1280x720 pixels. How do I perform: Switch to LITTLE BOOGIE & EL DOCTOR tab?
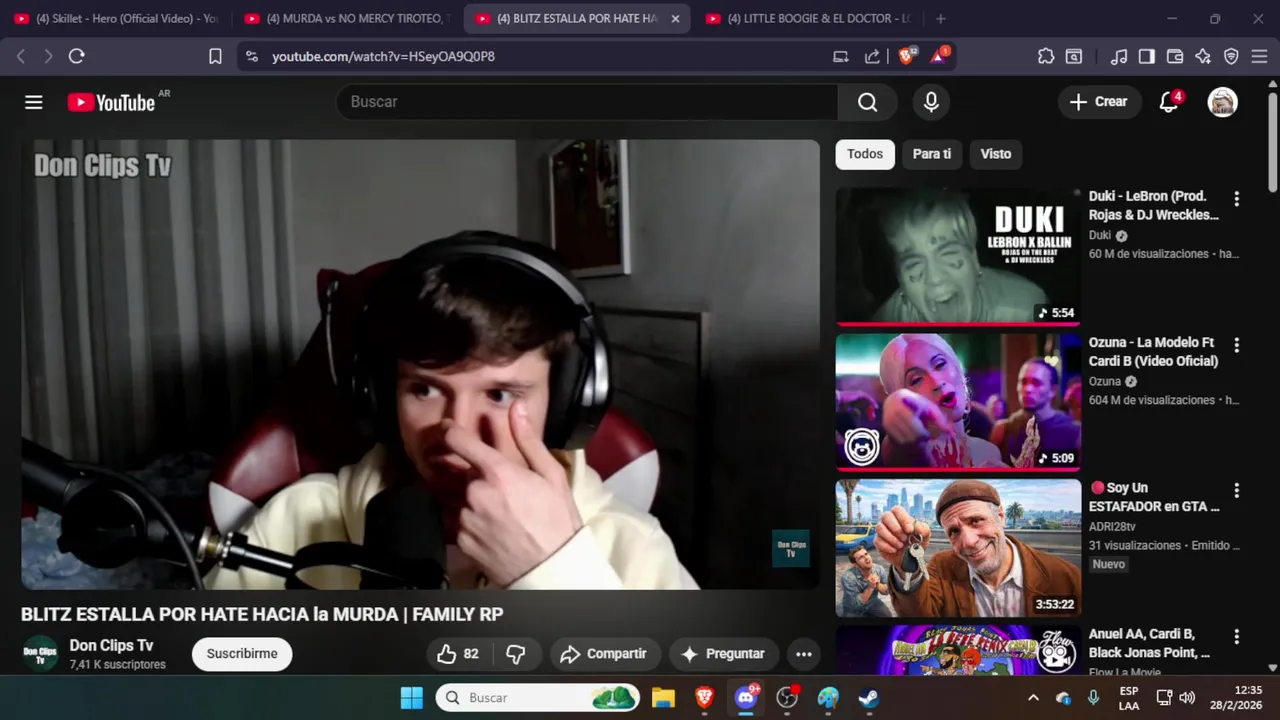pos(810,19)
